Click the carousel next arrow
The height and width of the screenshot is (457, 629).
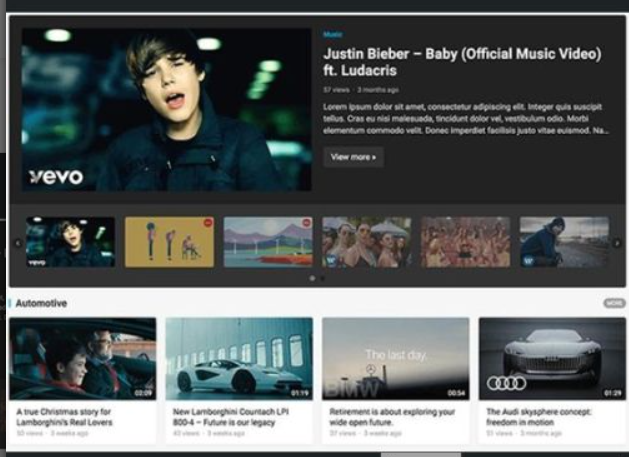(x=617, y=243)
